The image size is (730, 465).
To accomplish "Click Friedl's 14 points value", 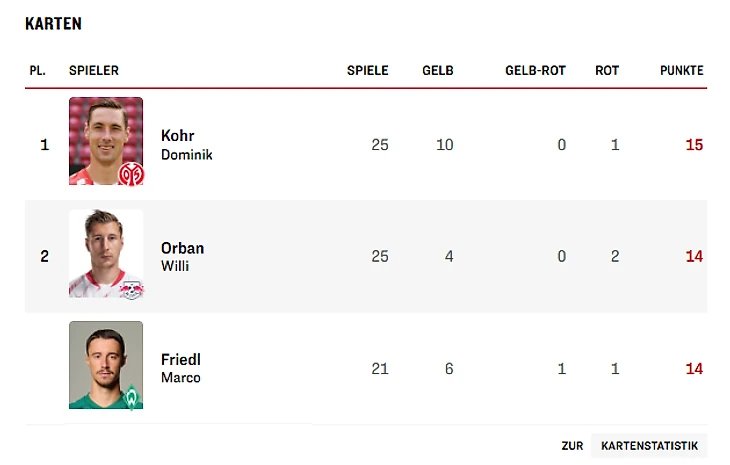I will point(694,369).
